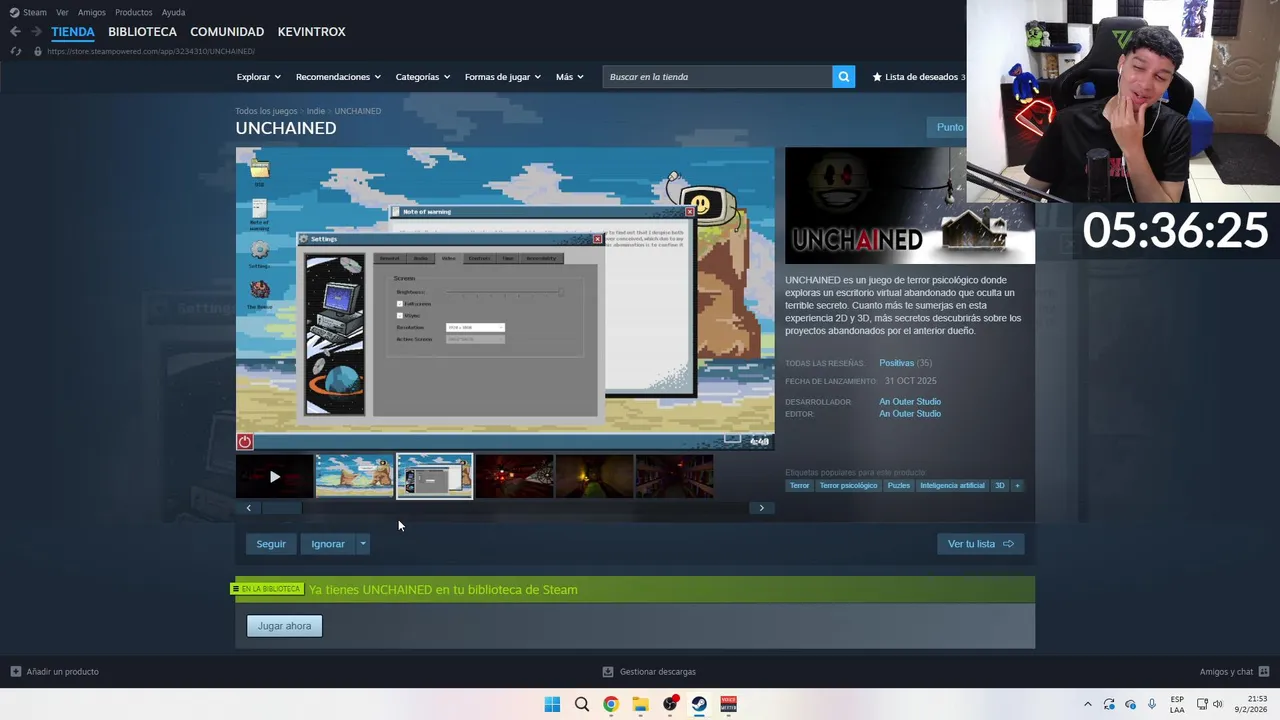Select the settings window screenshot thumbnail

(x=435, y=477)
